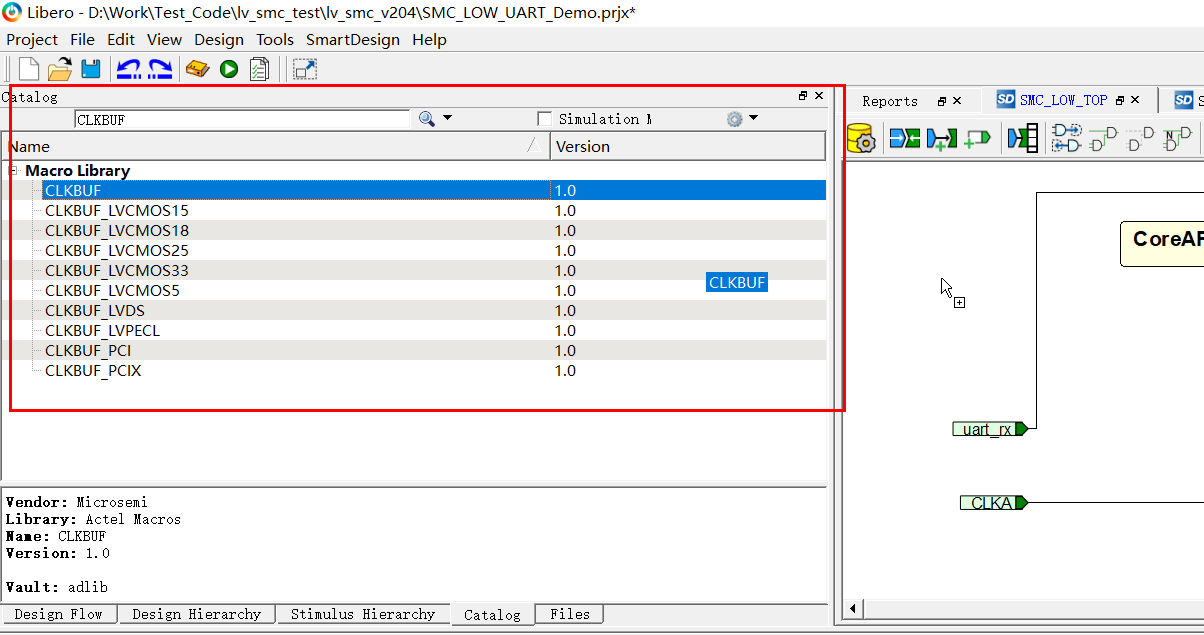Viewport: 1204px width, 635px height.
Task: Click the New File icon on the toolbar
Action: [27, 69]
